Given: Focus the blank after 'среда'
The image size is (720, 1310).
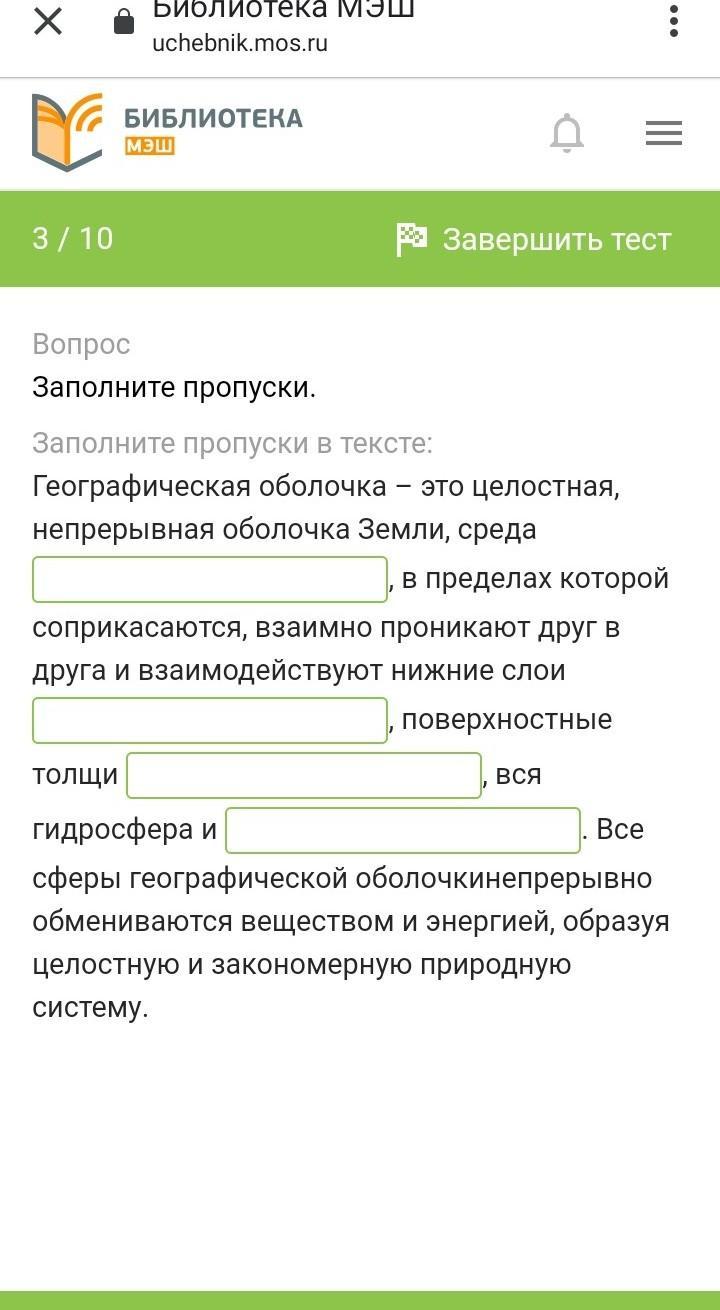Looking at the screenshot, I should 210,580.
